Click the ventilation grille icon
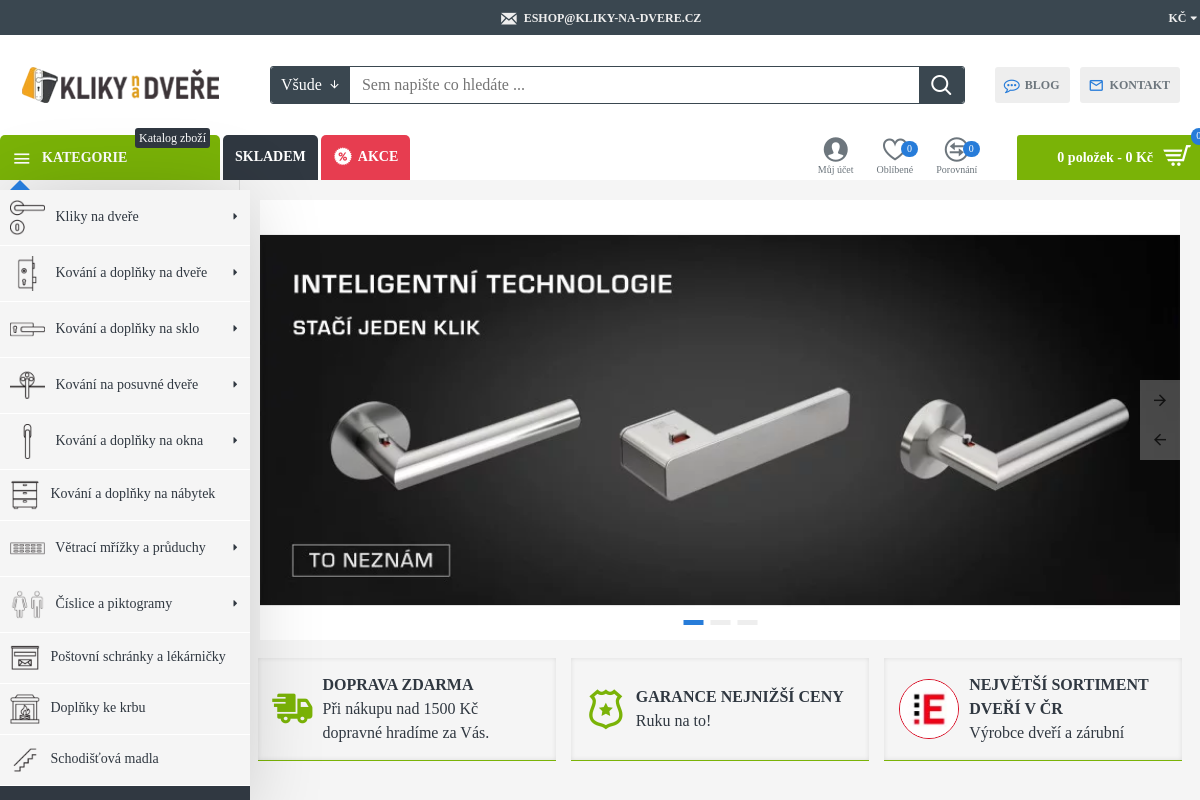This screenshot has width=1200, height=800. [x=27, y=548]
